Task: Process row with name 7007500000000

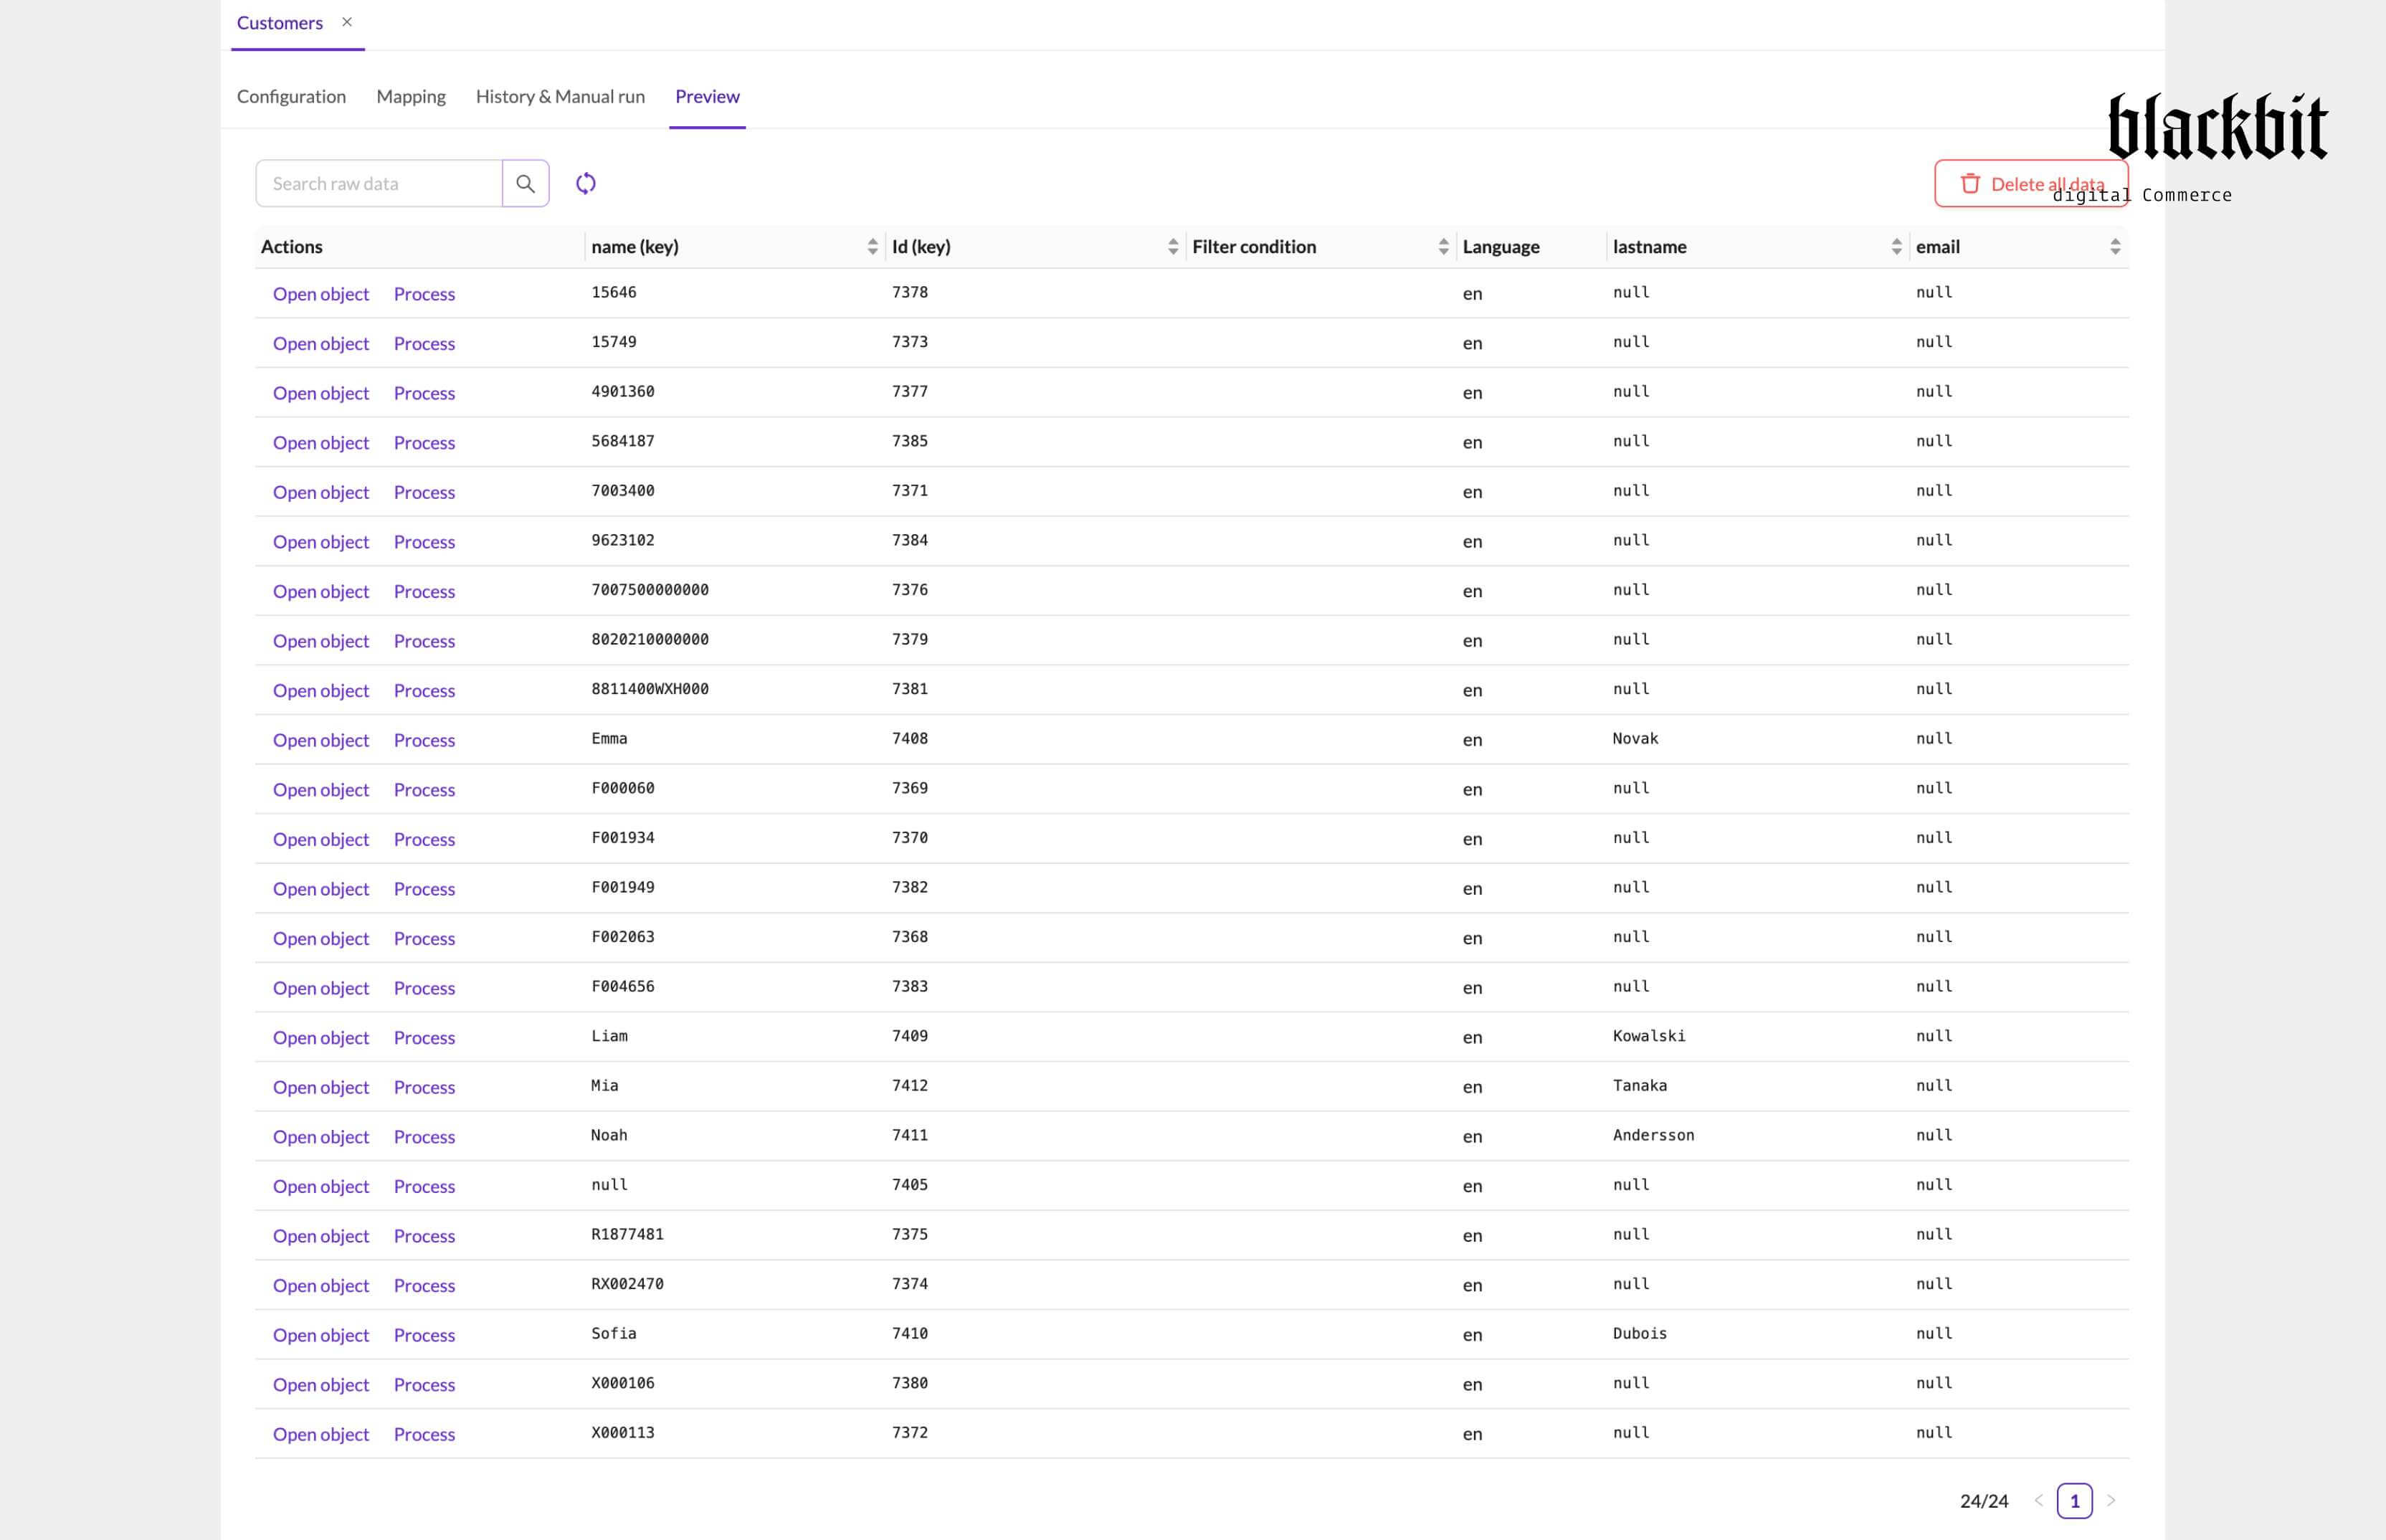Action: pos(424,591)
